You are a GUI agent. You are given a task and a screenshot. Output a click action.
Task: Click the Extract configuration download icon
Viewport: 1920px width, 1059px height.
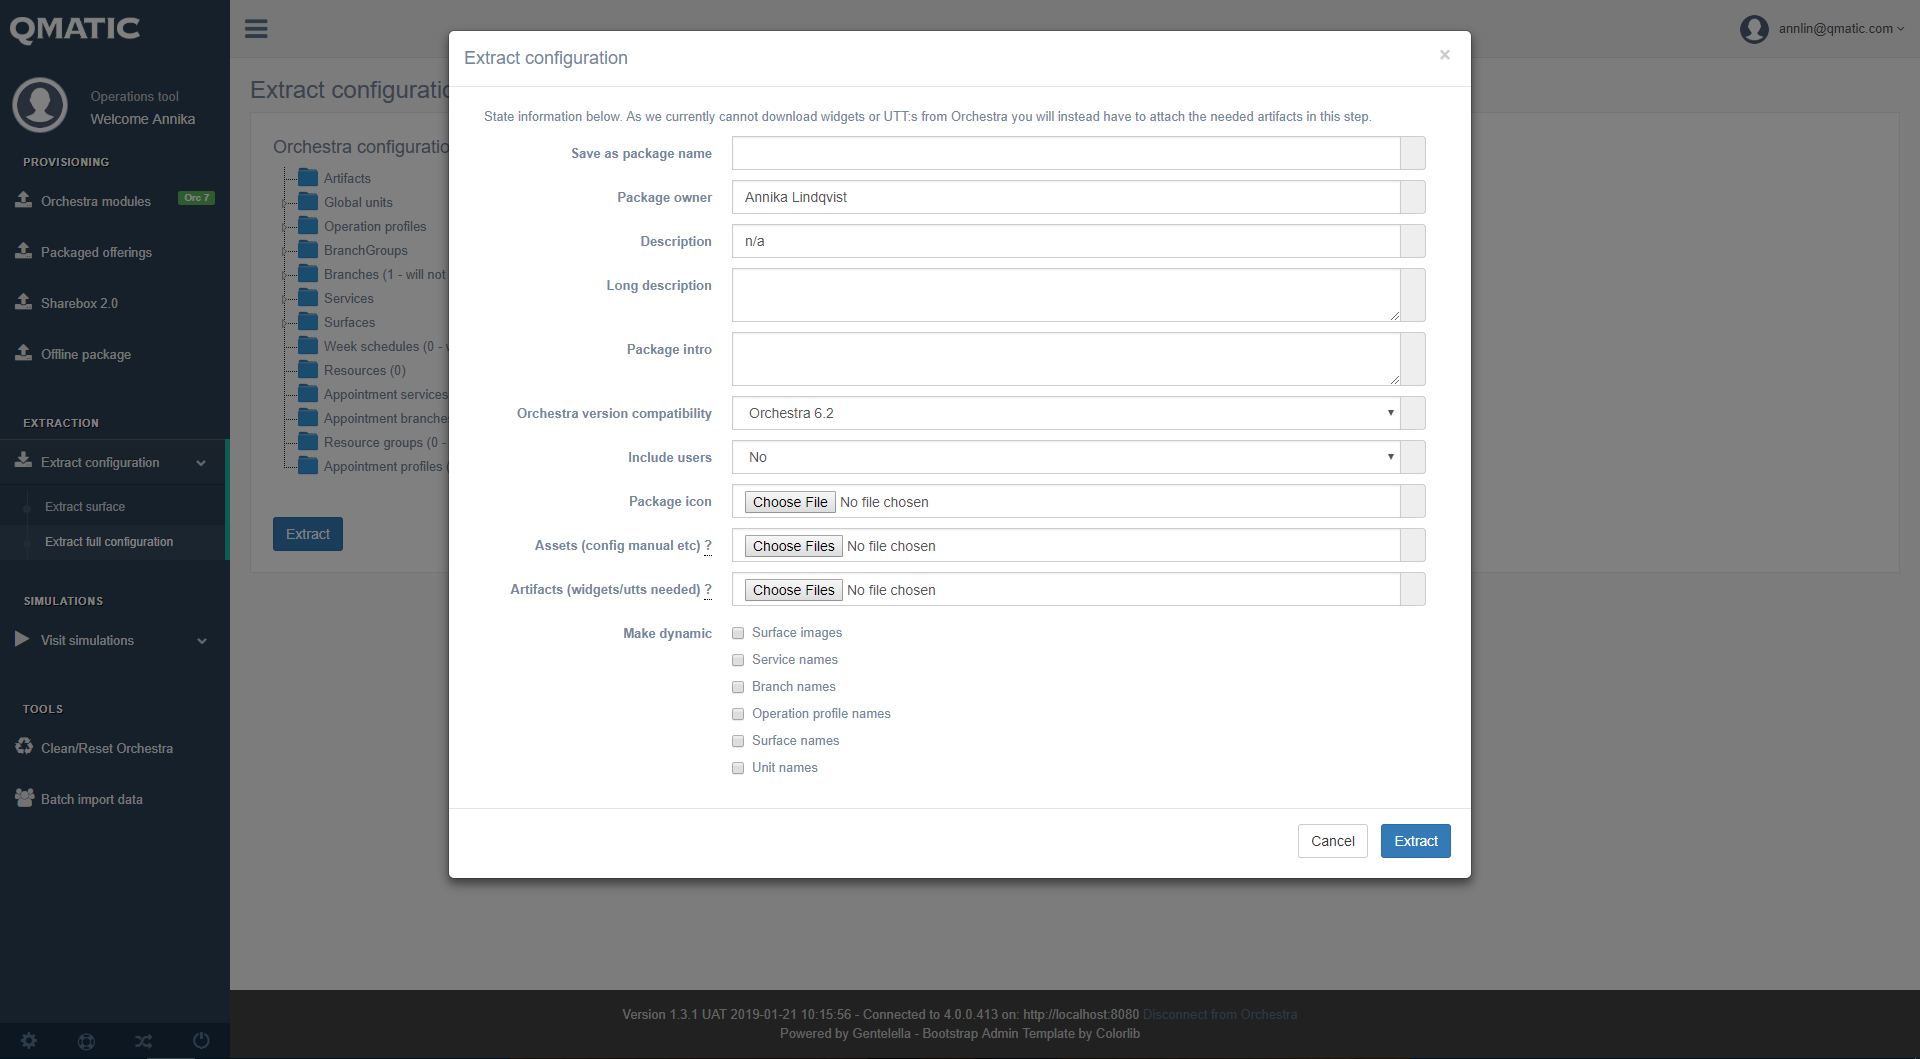point(24,461)
